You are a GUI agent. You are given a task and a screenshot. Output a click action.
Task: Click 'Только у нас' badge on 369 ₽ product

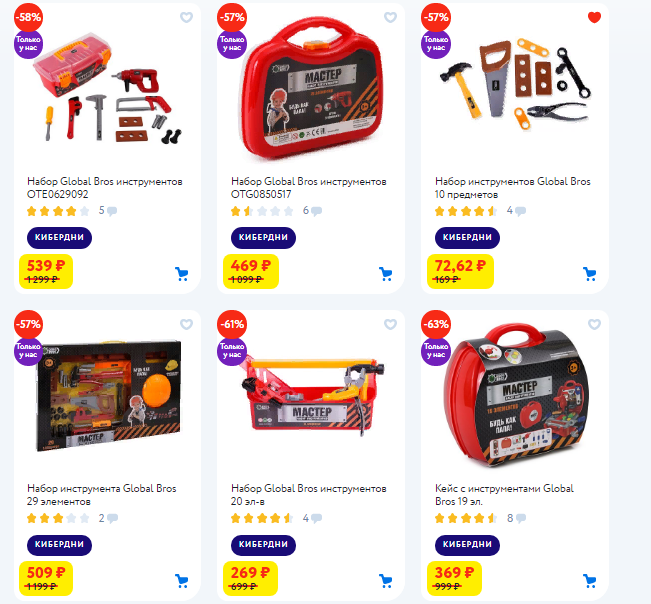[436, 350]
